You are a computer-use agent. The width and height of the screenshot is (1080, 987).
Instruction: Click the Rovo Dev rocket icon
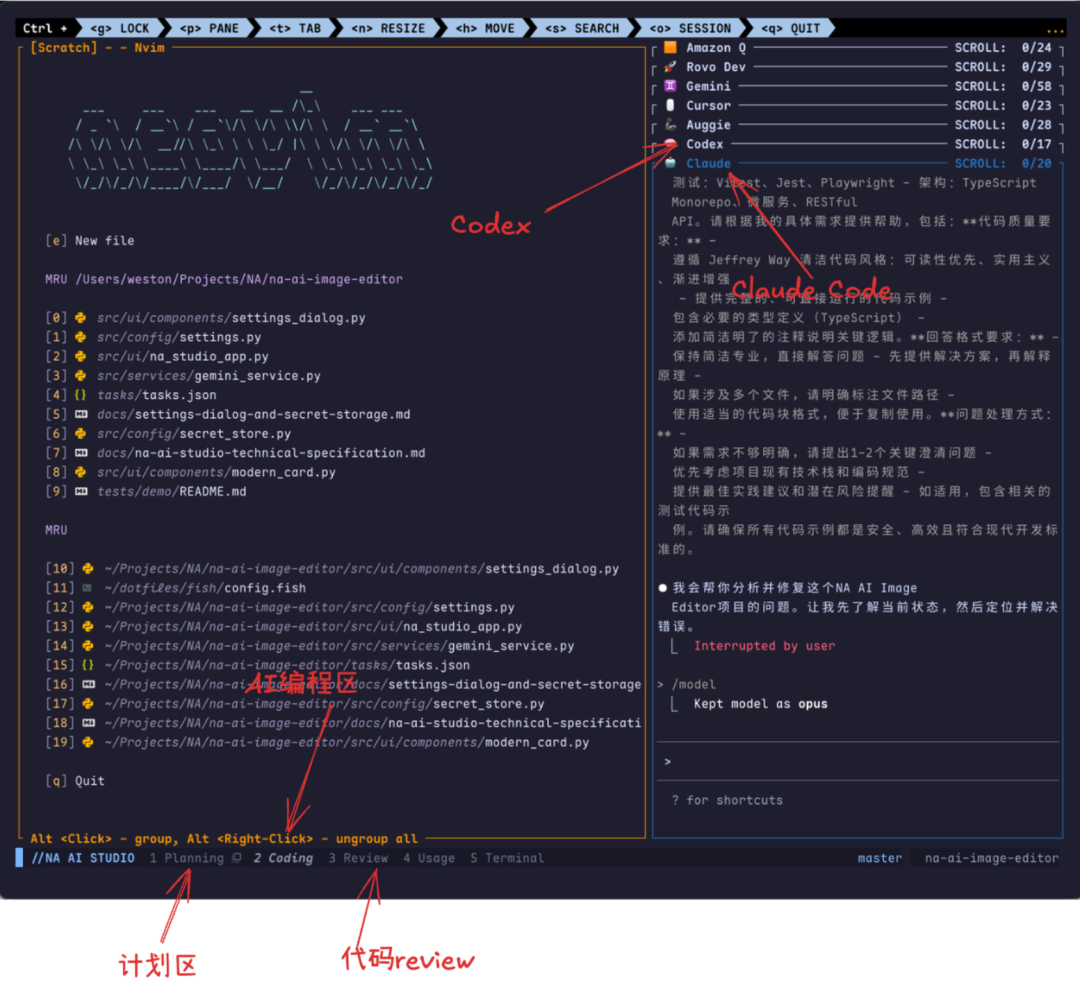670,67
